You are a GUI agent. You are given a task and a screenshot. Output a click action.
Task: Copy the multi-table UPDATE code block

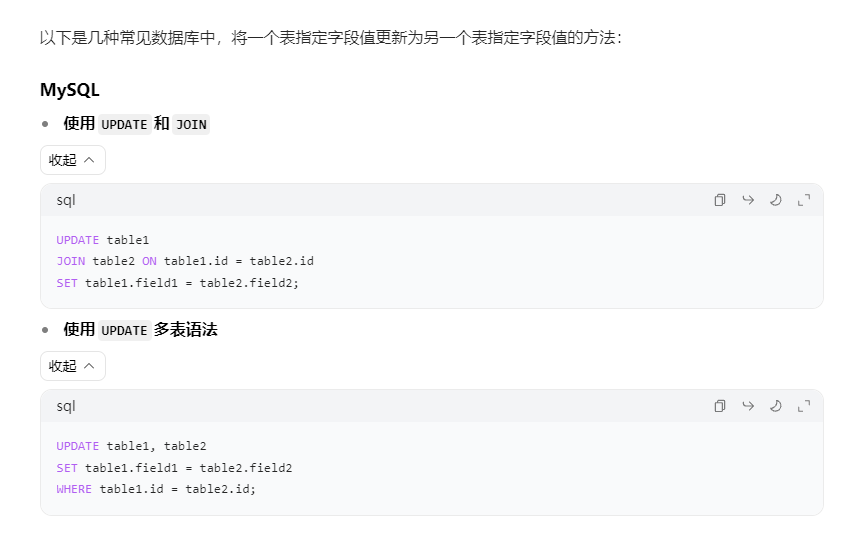click(719, 406)
